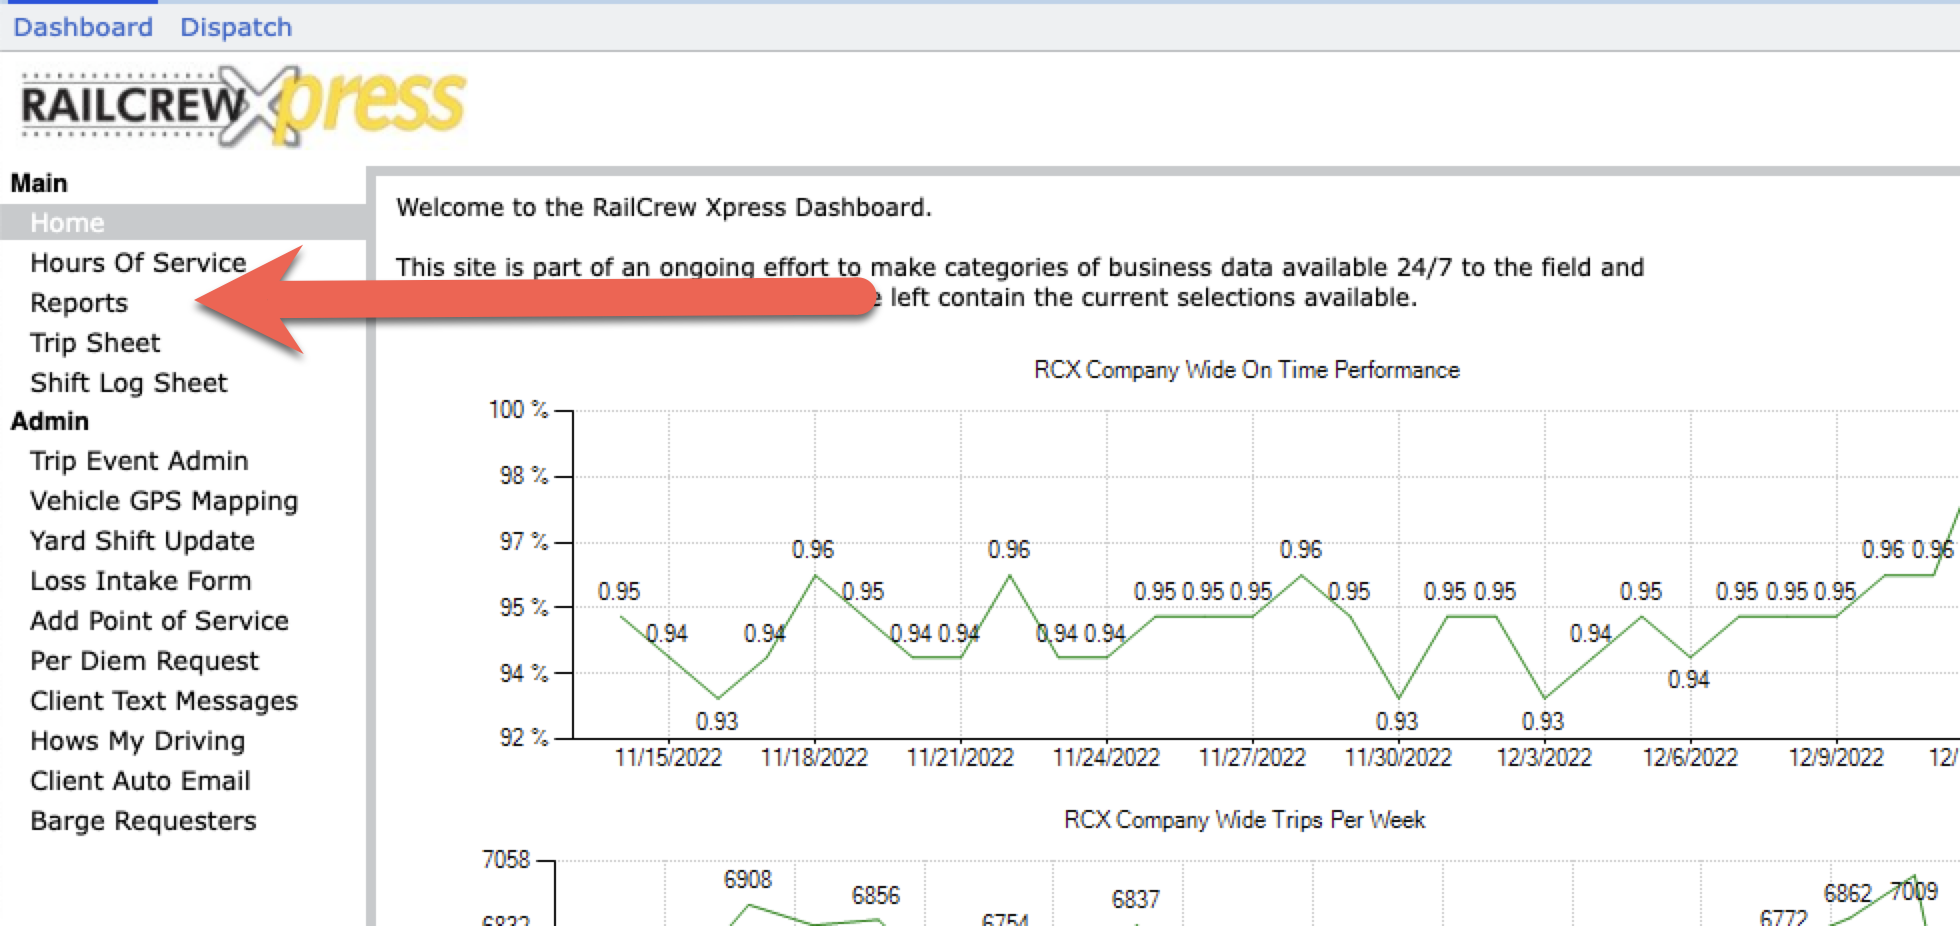Click the 7009 data label

[x=1914, y=891]
